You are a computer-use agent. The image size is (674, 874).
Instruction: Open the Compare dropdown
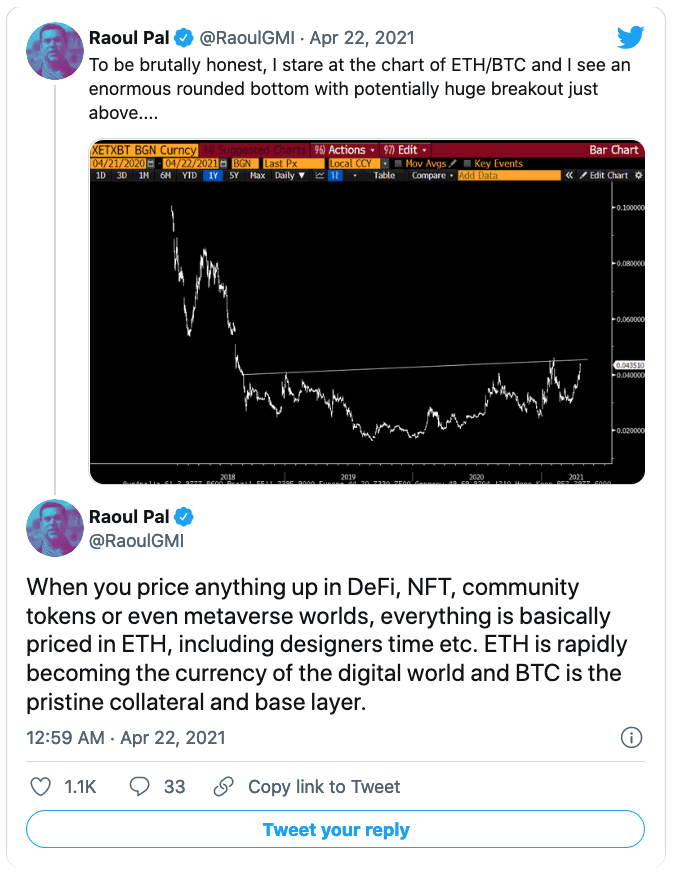point(433,175)
